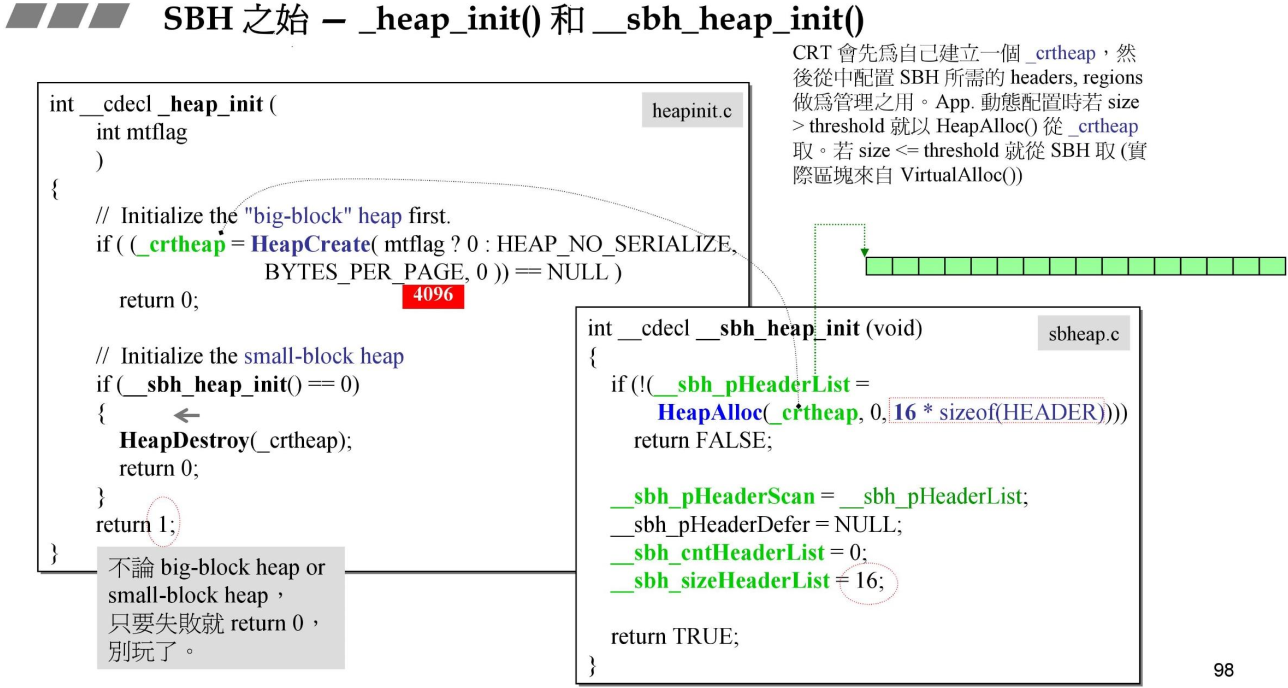Click the return TRUE statement
Image resolution: width=1288 pixels, height=688 pixels.
[x=675, y=636]
